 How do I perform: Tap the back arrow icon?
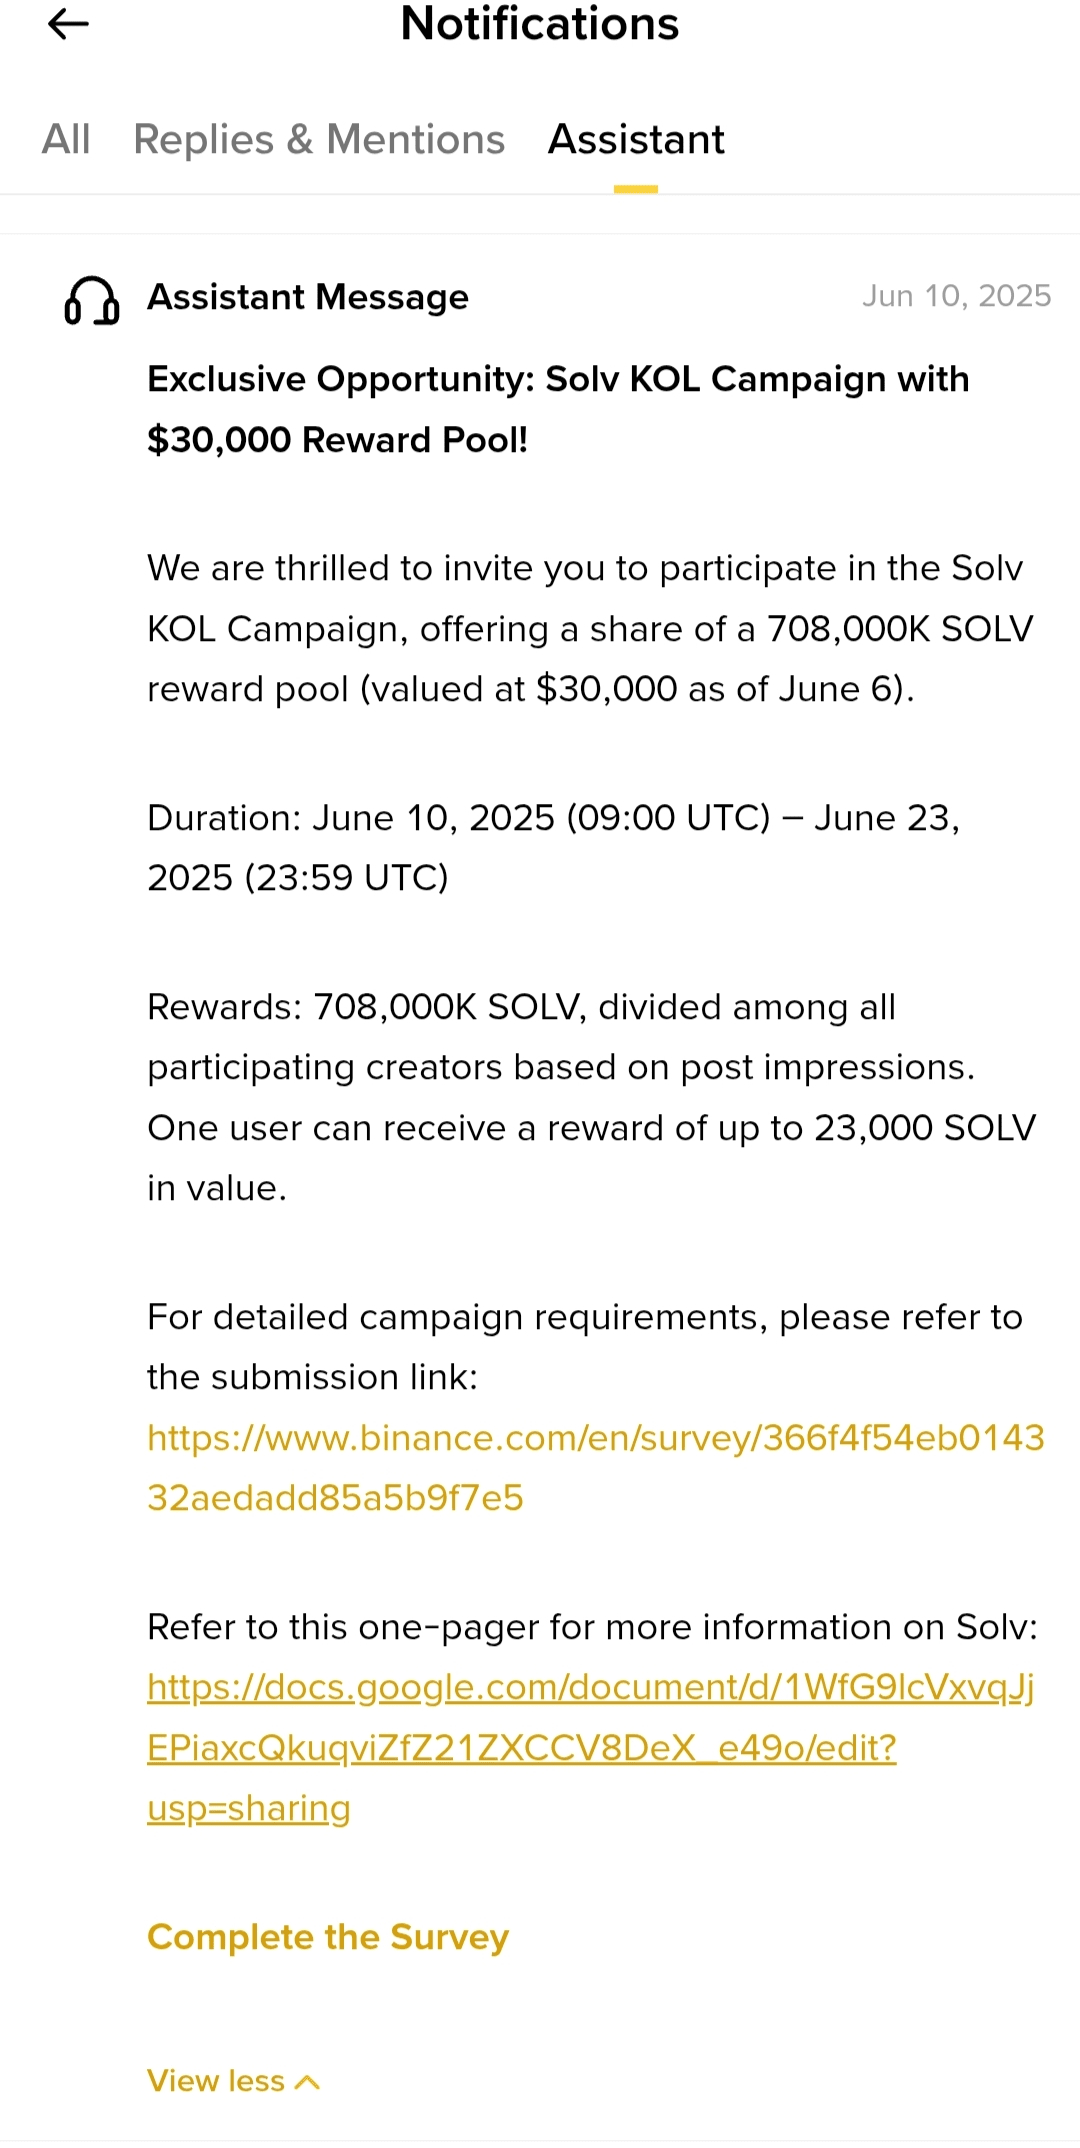68,24
